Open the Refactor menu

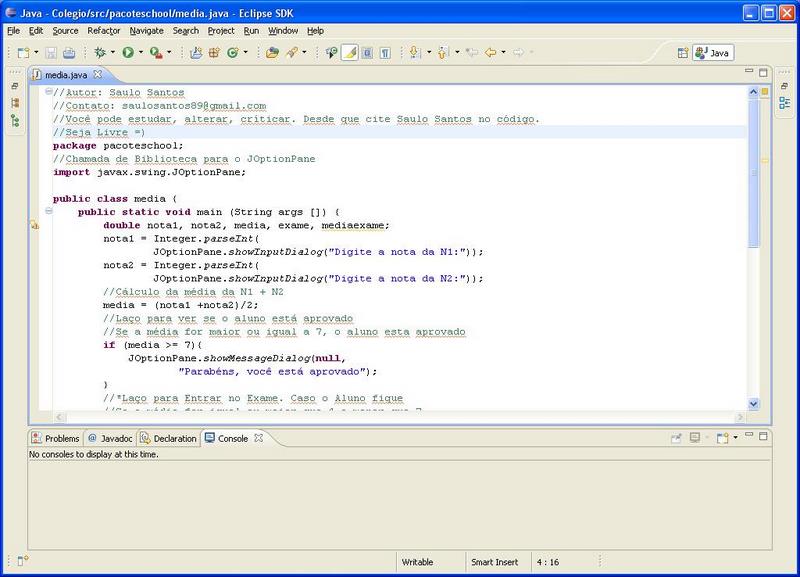tap(104, 31)
